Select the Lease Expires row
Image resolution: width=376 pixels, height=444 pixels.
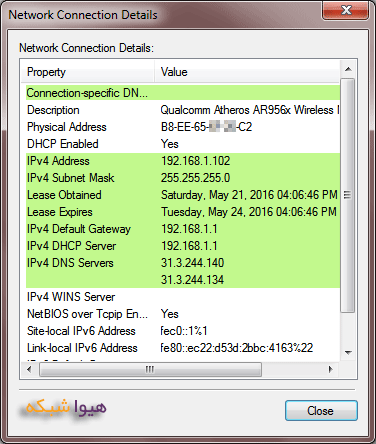(x=183, y=212)
